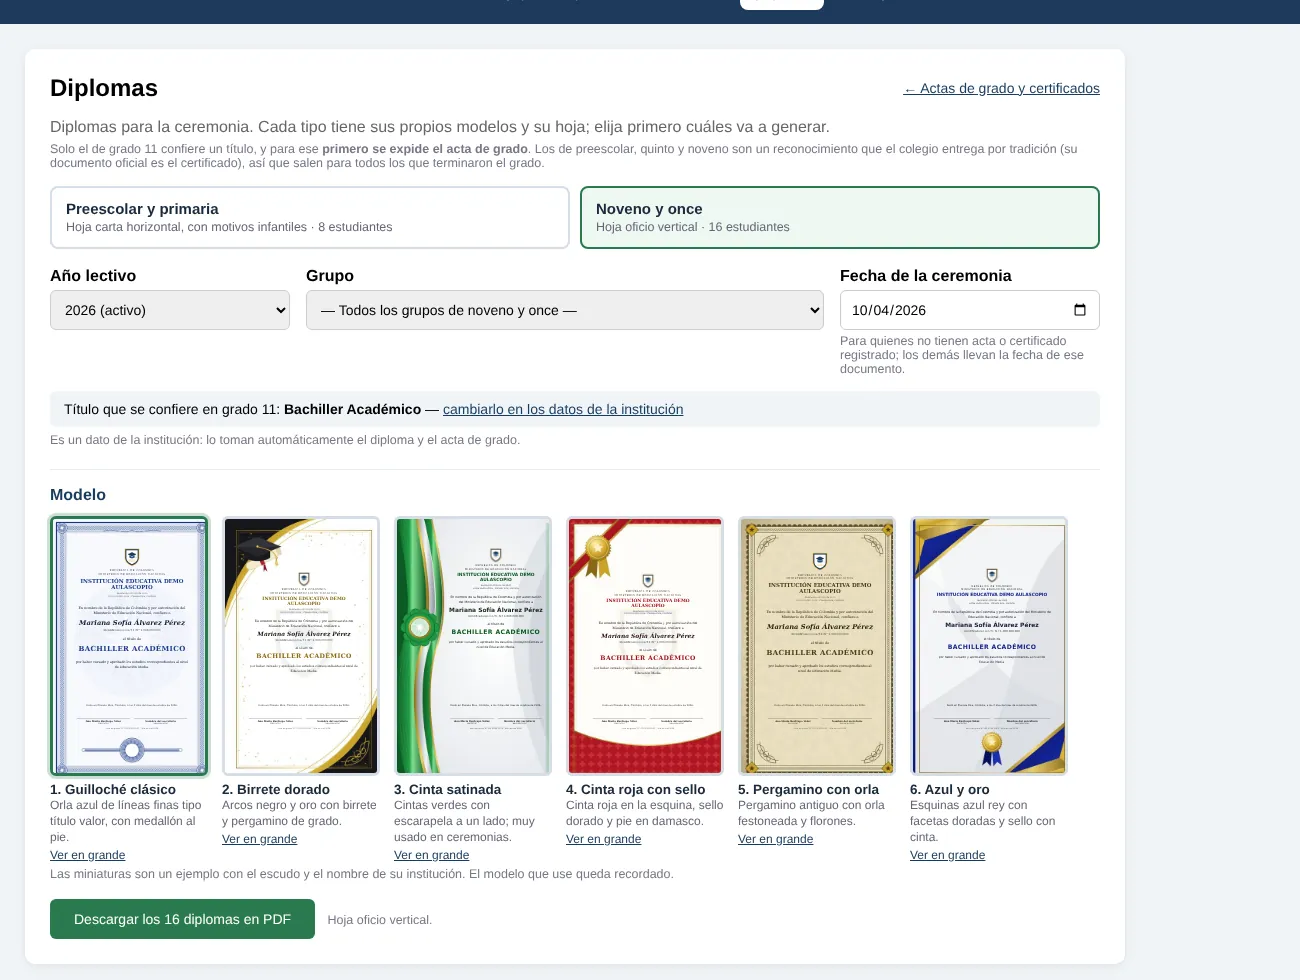
Task: Click the 'Bachiller Académico' title text
Action: 352,409
